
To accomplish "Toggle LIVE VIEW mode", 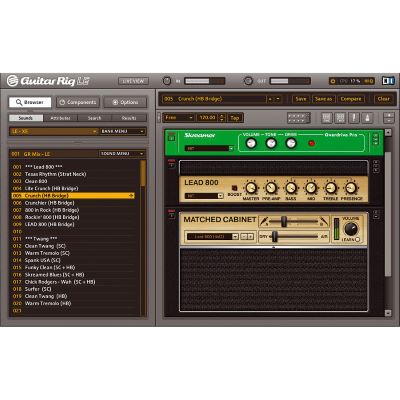I will (x=133, y=81).
